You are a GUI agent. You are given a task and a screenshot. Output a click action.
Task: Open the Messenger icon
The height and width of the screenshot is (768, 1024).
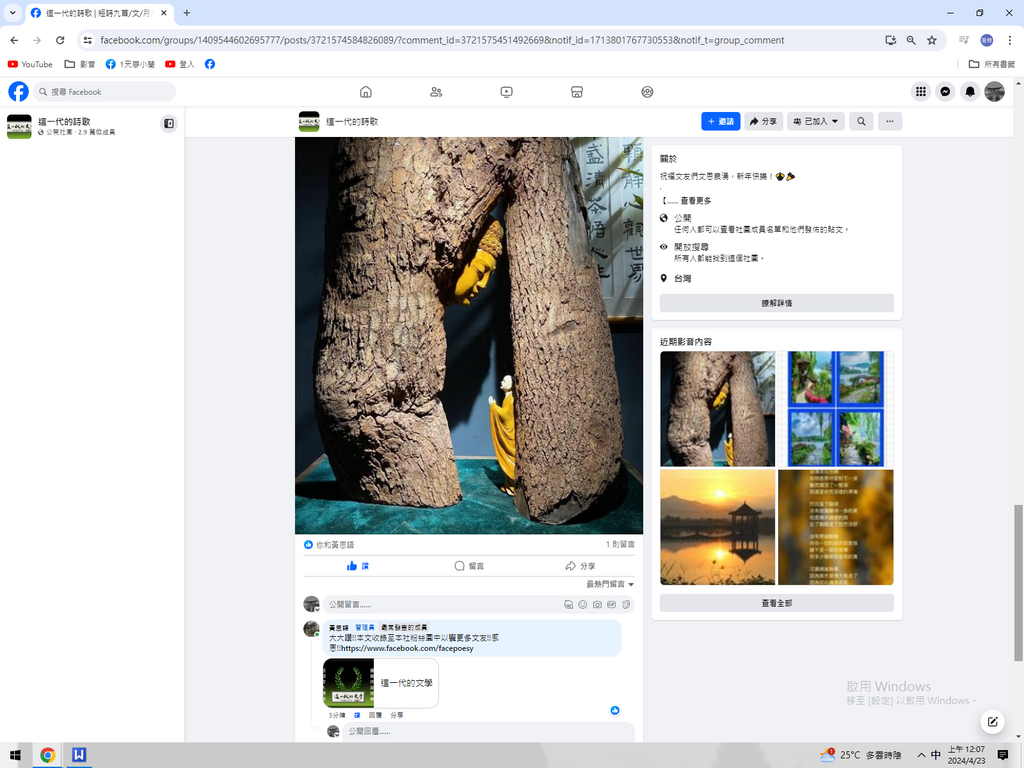click(x=944, y=92)
